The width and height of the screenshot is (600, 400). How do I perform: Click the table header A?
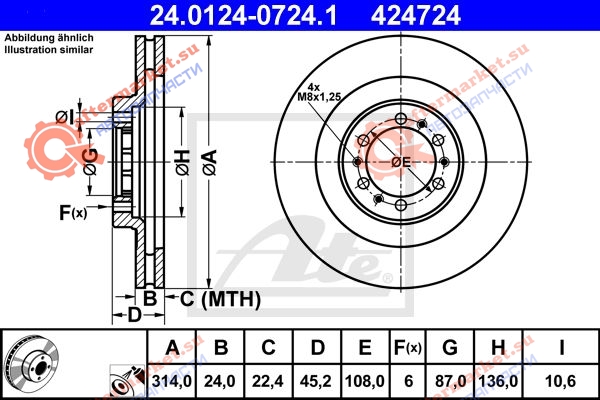click(173, 348)
